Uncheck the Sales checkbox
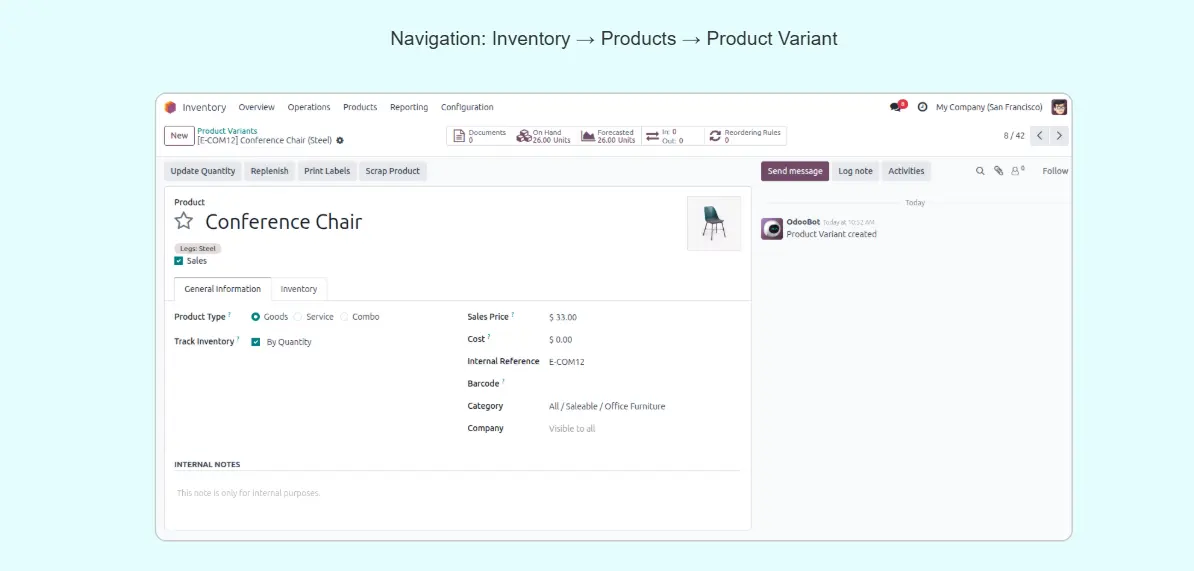 179,261
